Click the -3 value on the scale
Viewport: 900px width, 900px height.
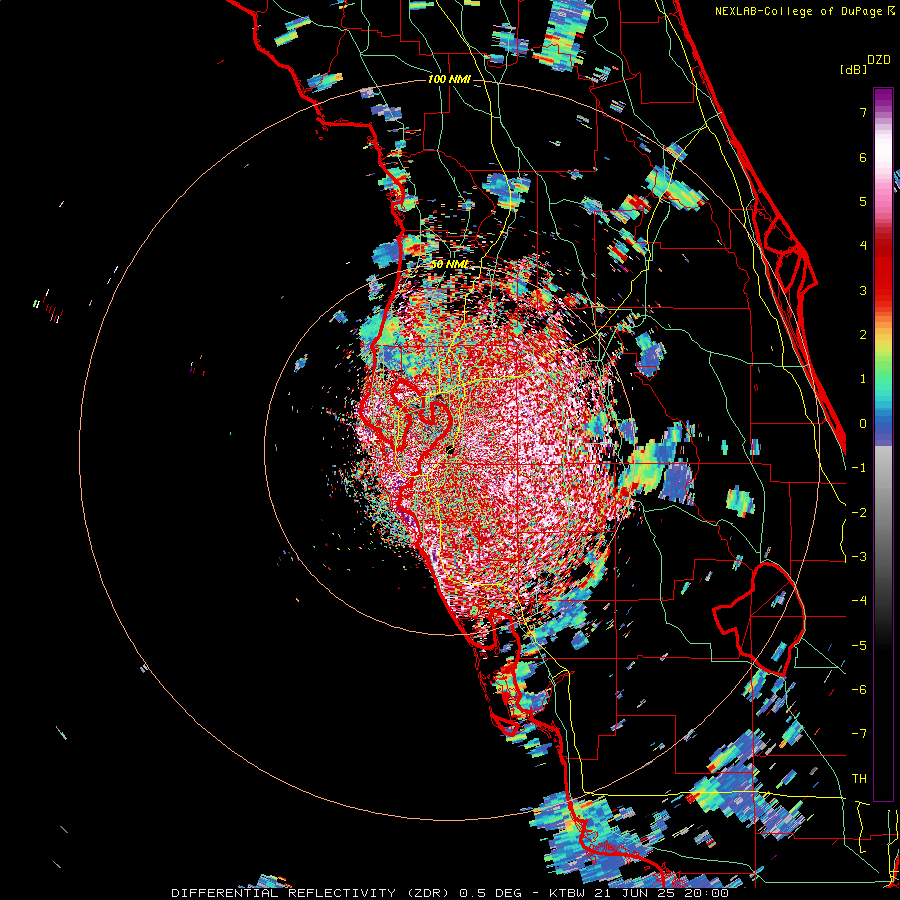859,557
